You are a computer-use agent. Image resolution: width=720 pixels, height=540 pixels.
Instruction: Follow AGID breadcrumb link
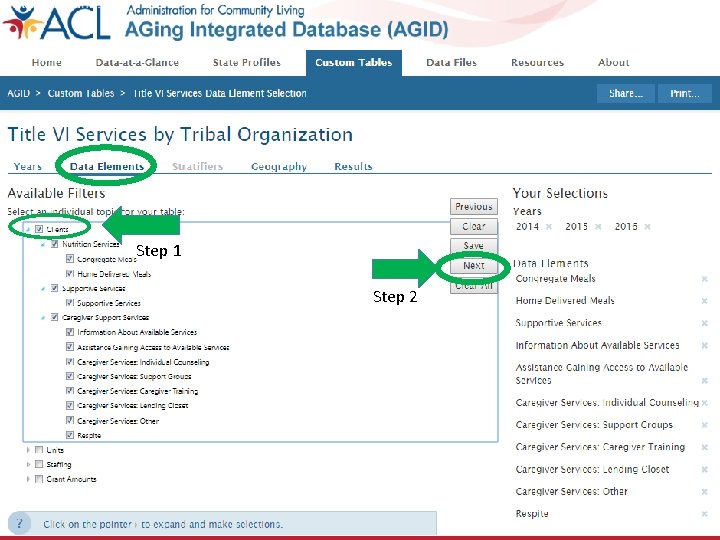pyautogui.click(x=18, y=93)
